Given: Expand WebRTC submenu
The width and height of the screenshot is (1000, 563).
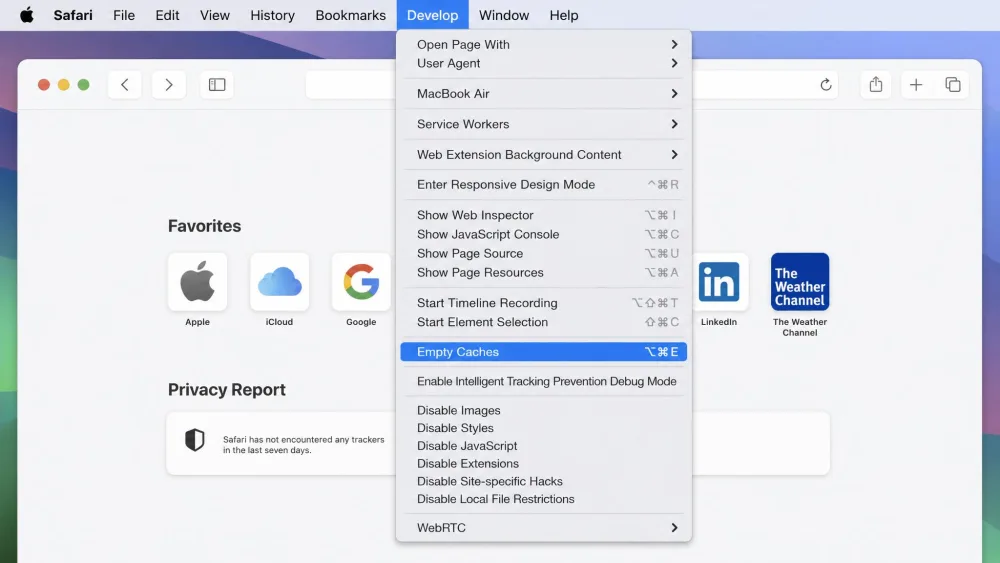Looking at the screenshot, I should [543, 528].
